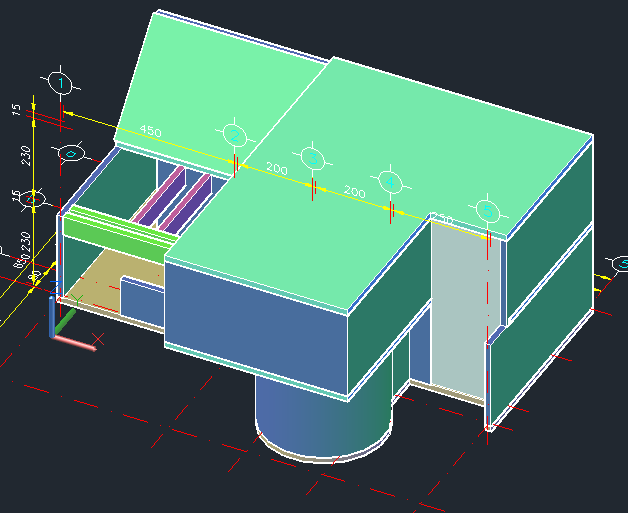The height and width of the screenshot is (513, 628).
Task: Select the 450 dimension text
Action: (150, 132)
